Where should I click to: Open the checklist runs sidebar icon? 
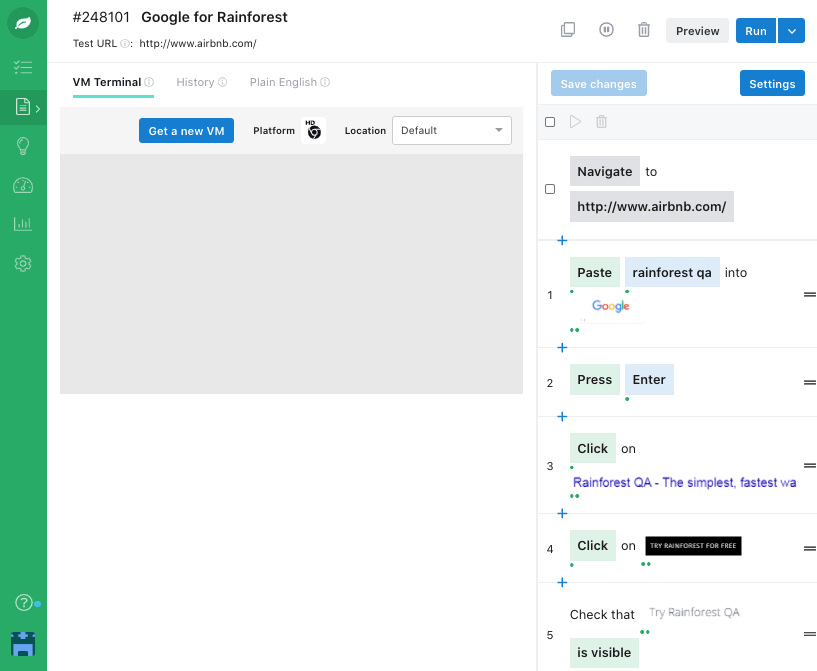point(23,67)
